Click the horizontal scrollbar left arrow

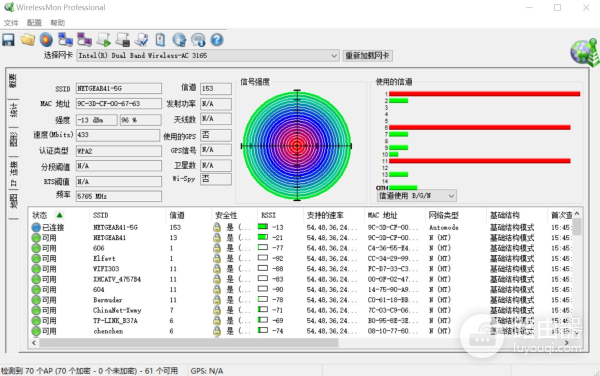[34, 343]
